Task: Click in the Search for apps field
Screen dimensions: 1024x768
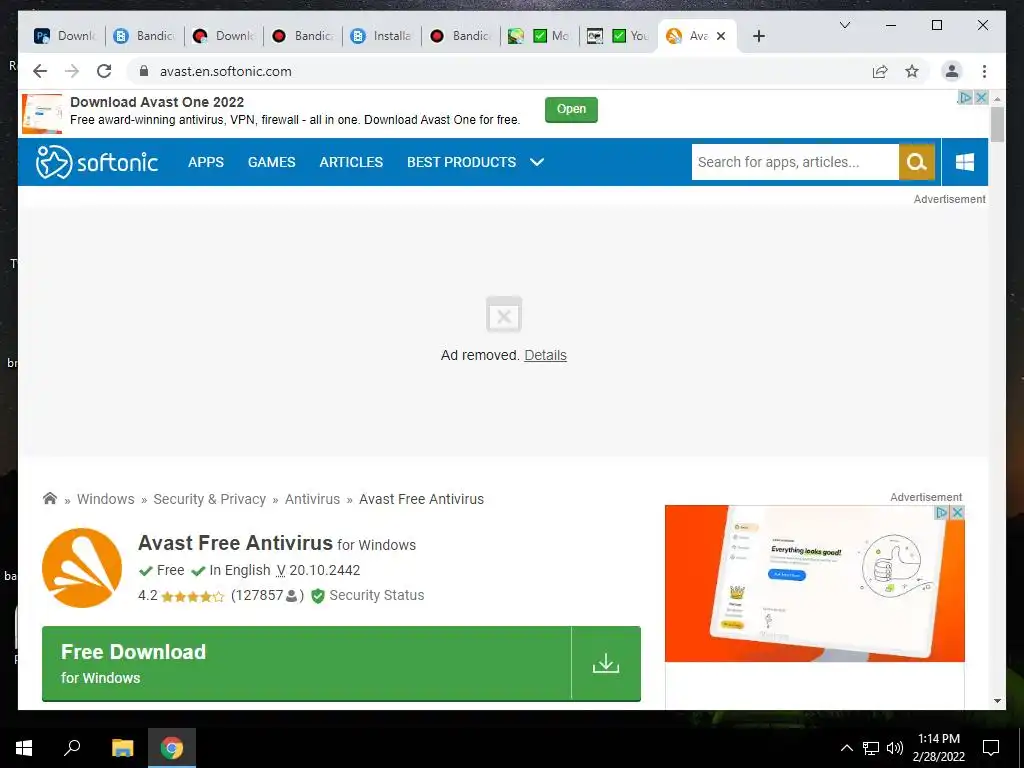Action: 795,162
